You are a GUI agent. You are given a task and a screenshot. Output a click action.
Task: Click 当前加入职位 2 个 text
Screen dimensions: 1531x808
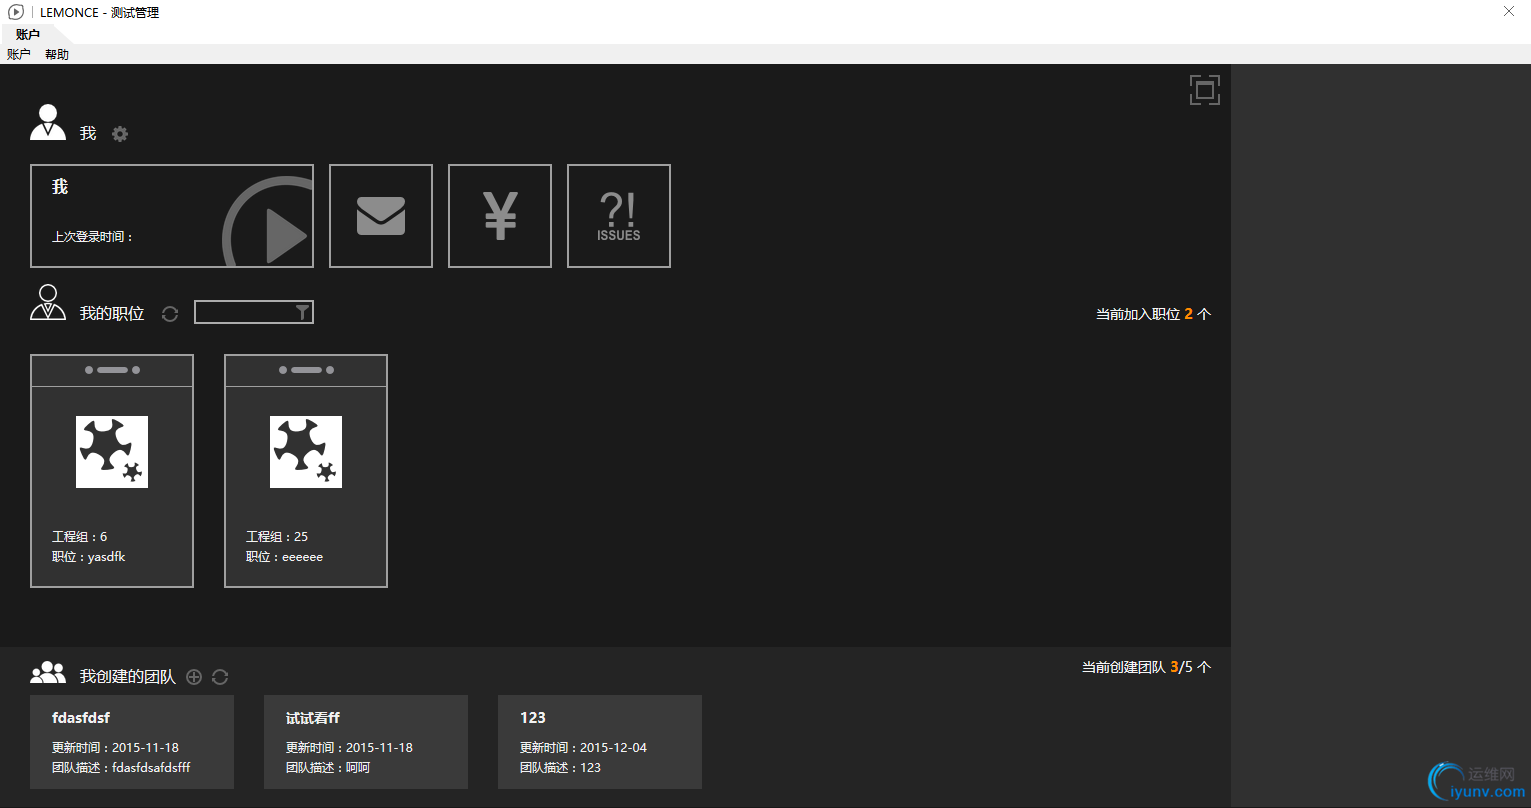click(1153, 314)
